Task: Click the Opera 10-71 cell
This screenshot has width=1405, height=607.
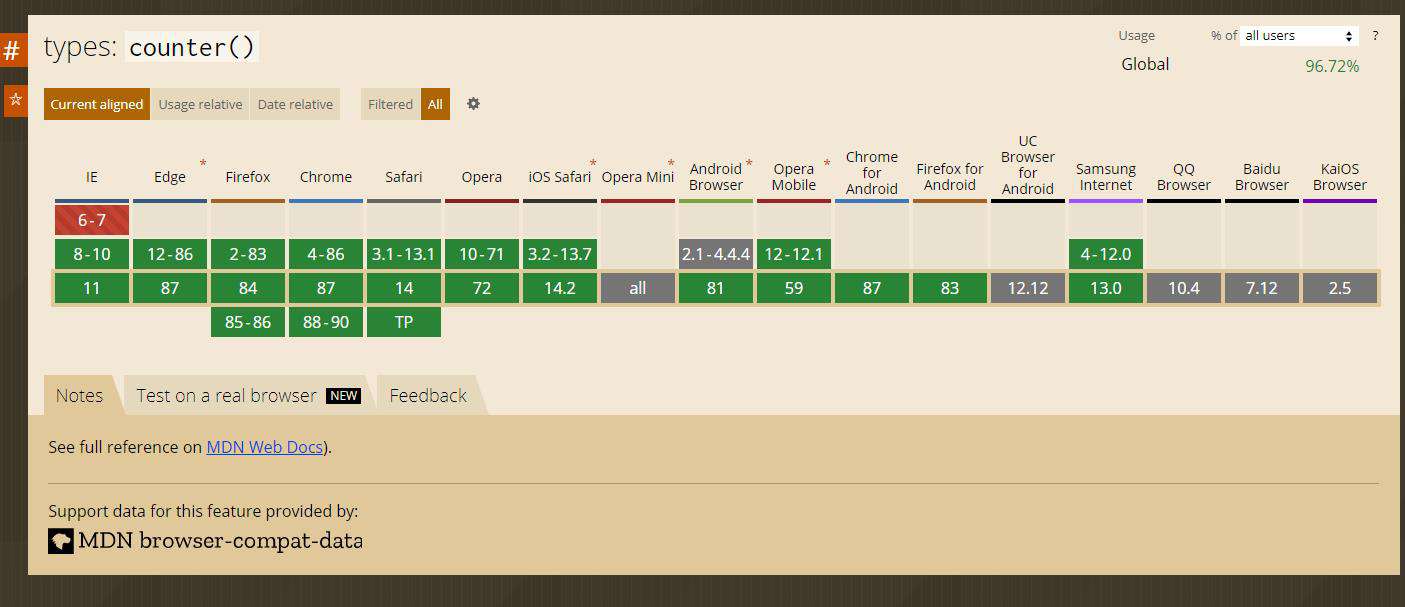Action: tap(482, 254)
